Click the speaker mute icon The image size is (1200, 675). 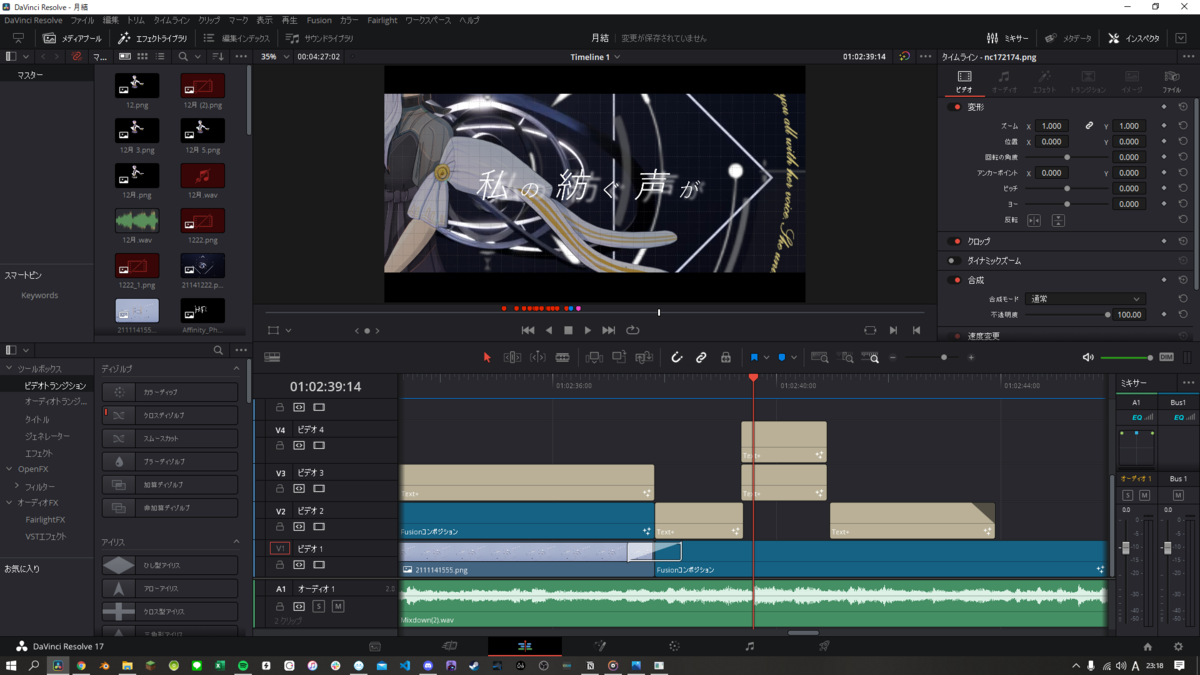pyautogui.click(x=1088, y=357)
